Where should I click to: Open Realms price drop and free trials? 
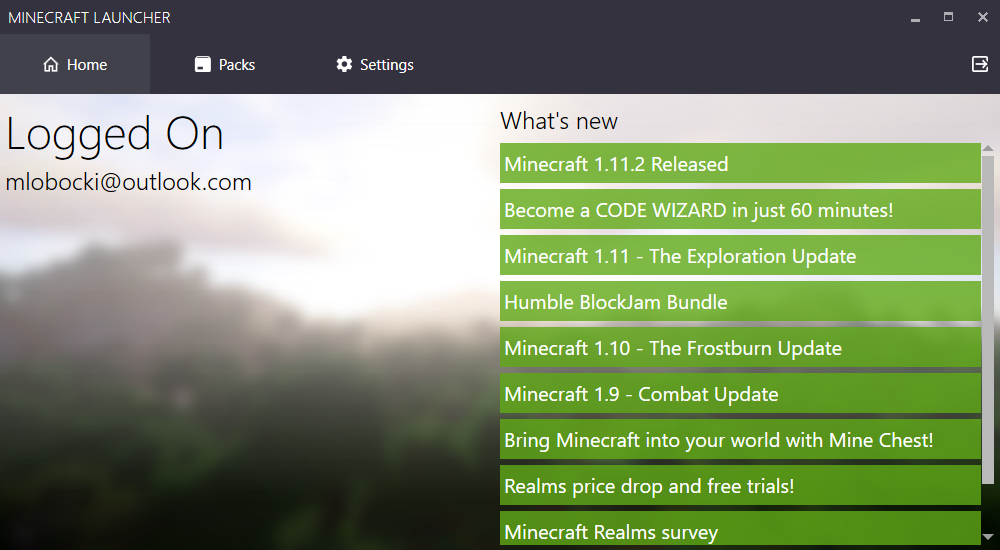coord(740,485)
